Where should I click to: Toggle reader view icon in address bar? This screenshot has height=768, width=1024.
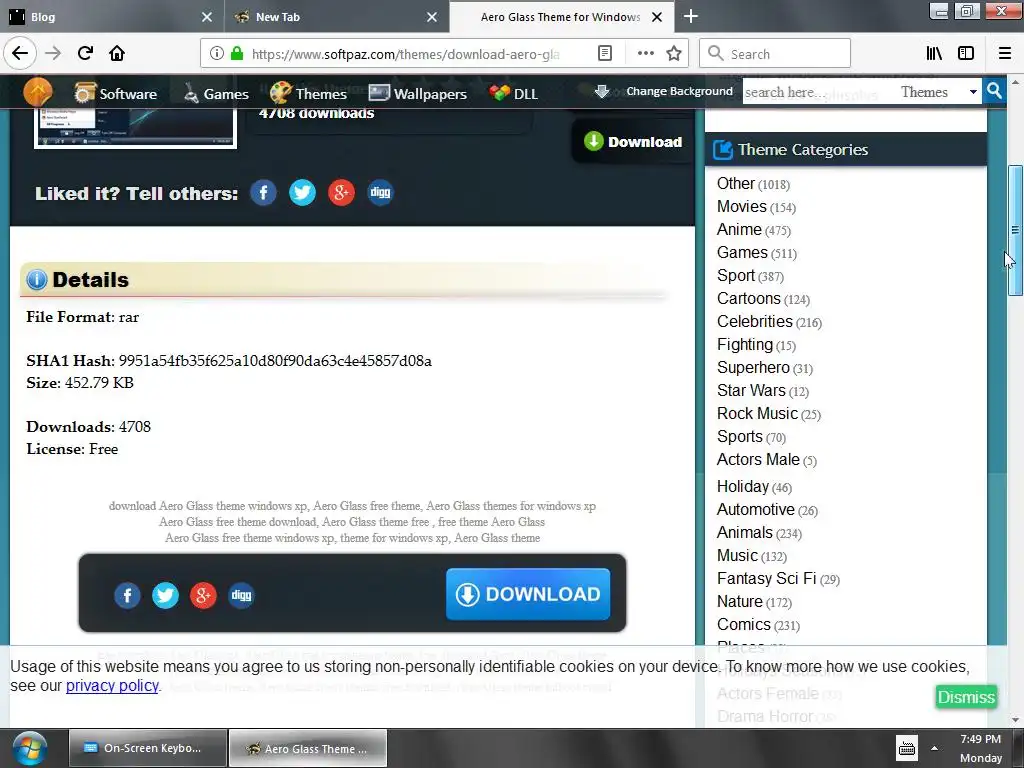point(605,54)
